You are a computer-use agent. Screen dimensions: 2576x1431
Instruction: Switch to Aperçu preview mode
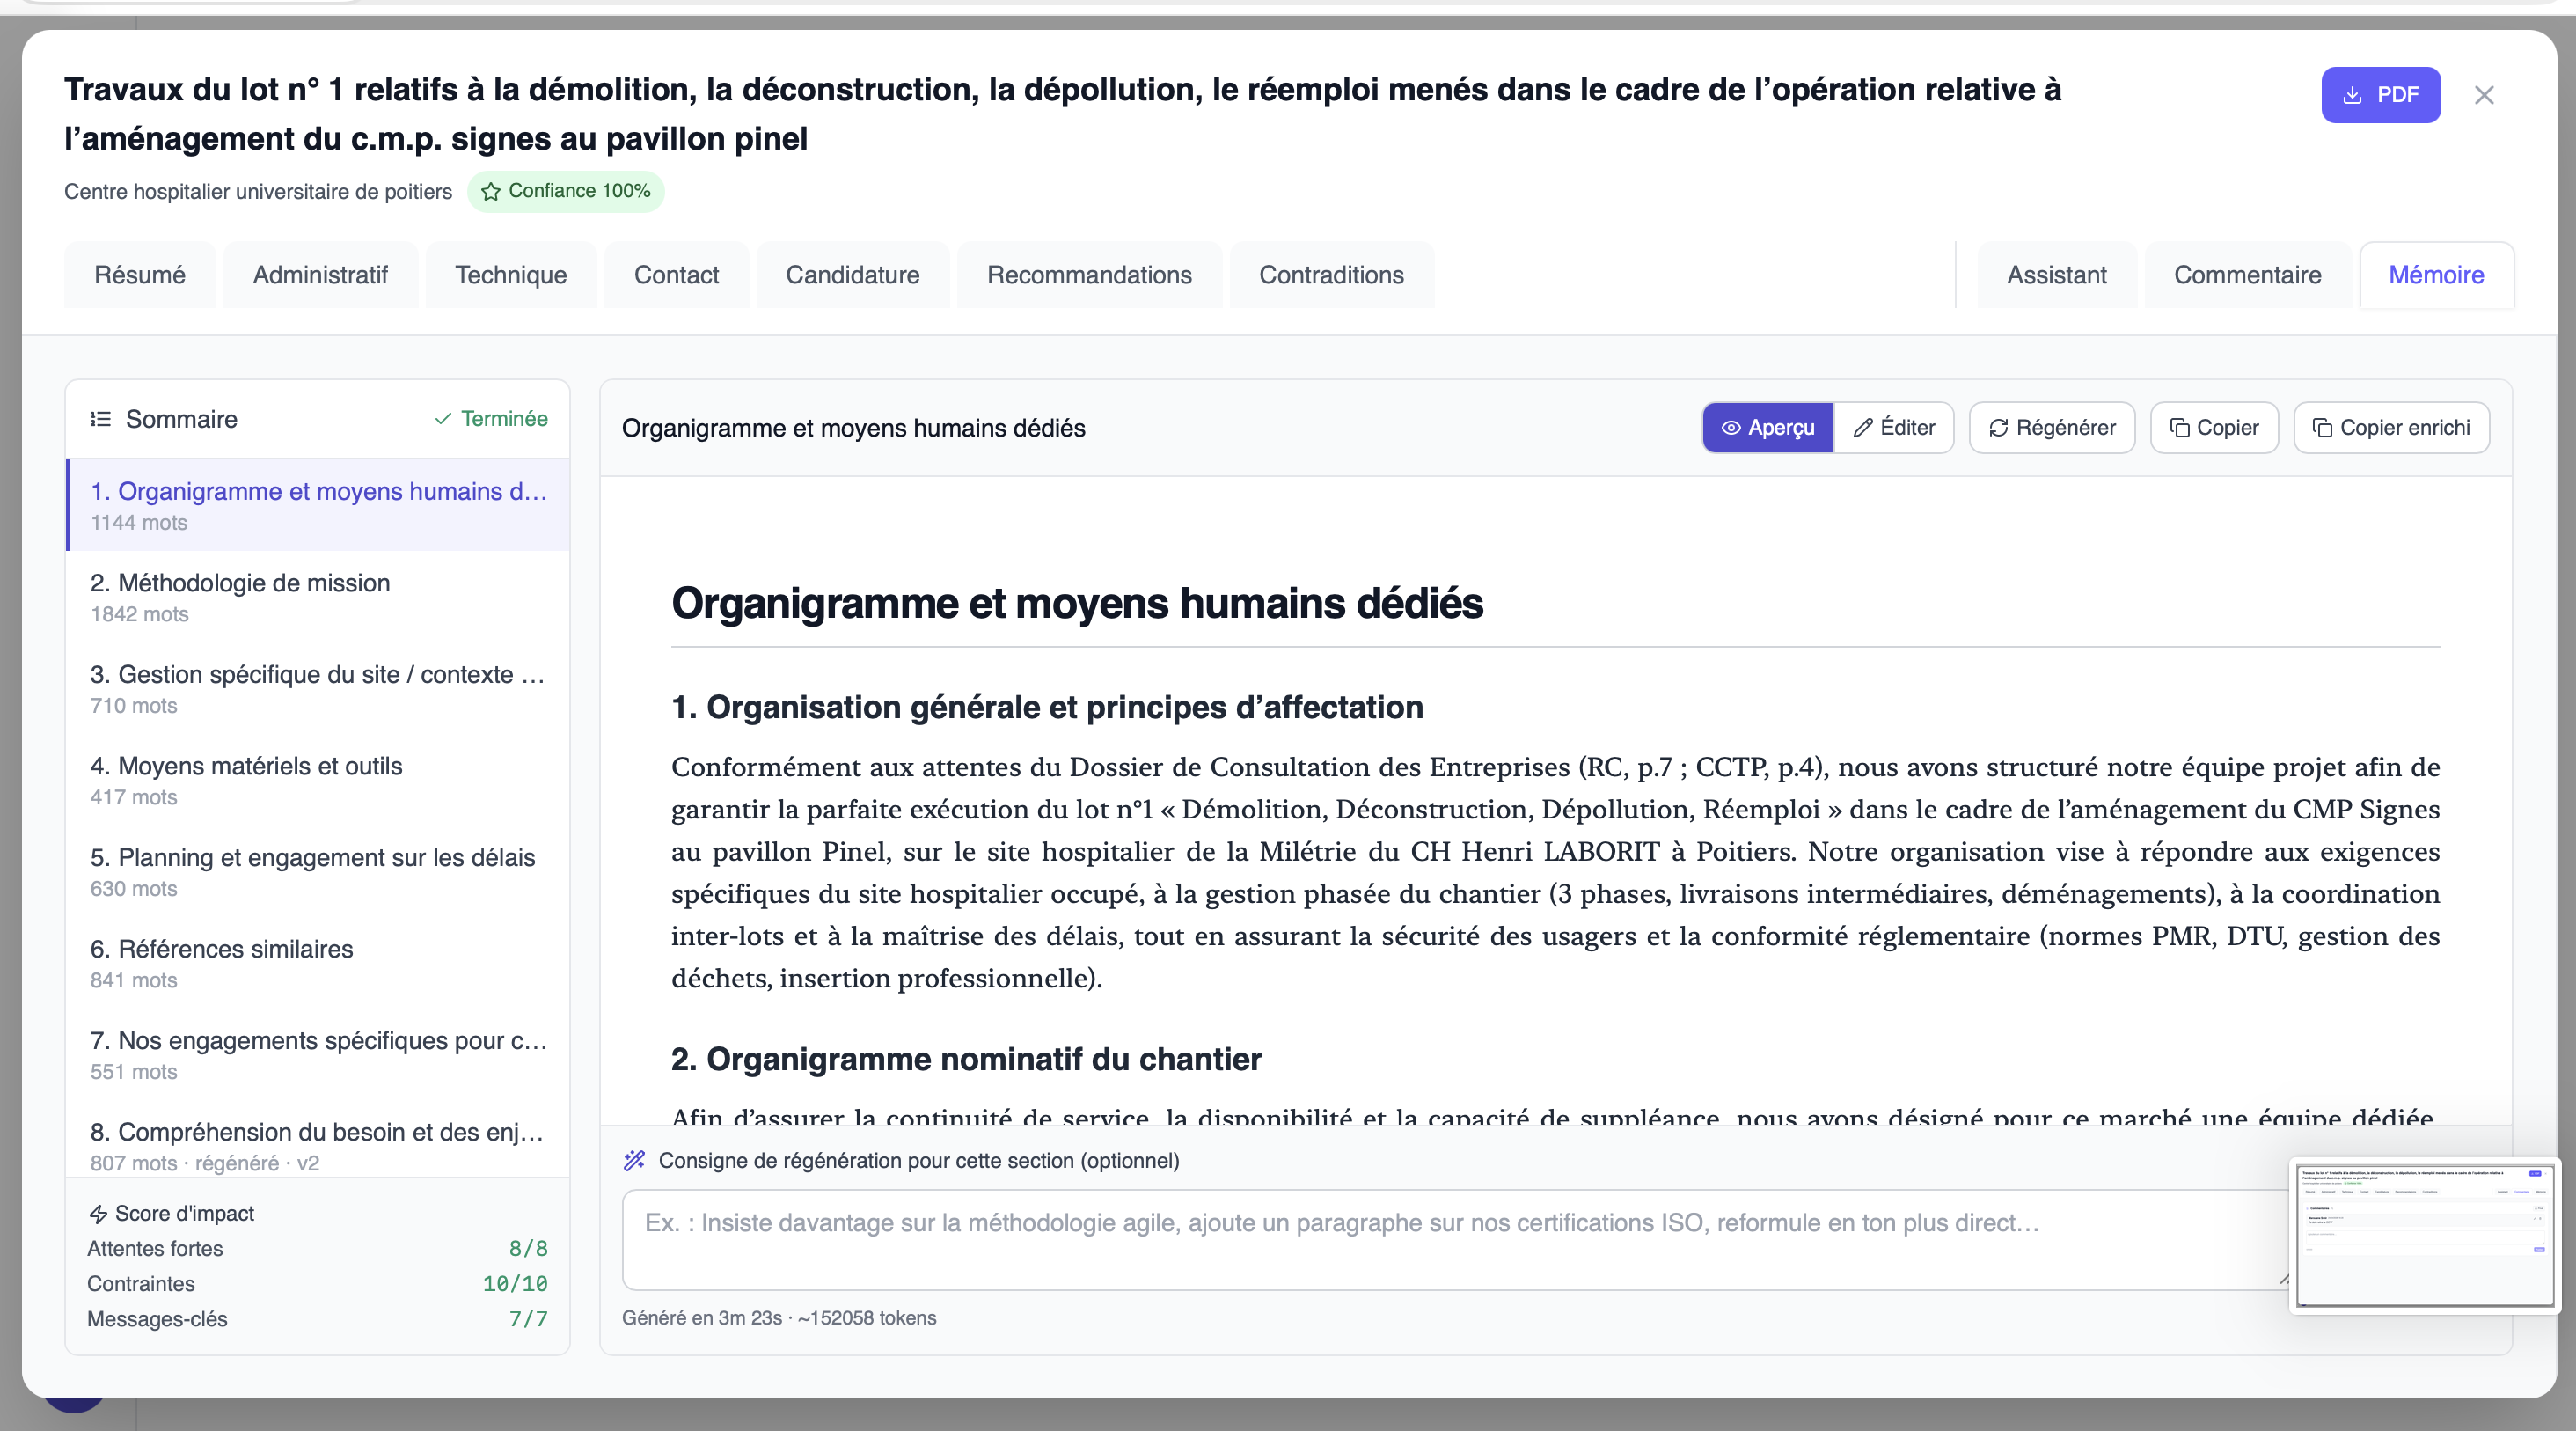coord(1768,428)
